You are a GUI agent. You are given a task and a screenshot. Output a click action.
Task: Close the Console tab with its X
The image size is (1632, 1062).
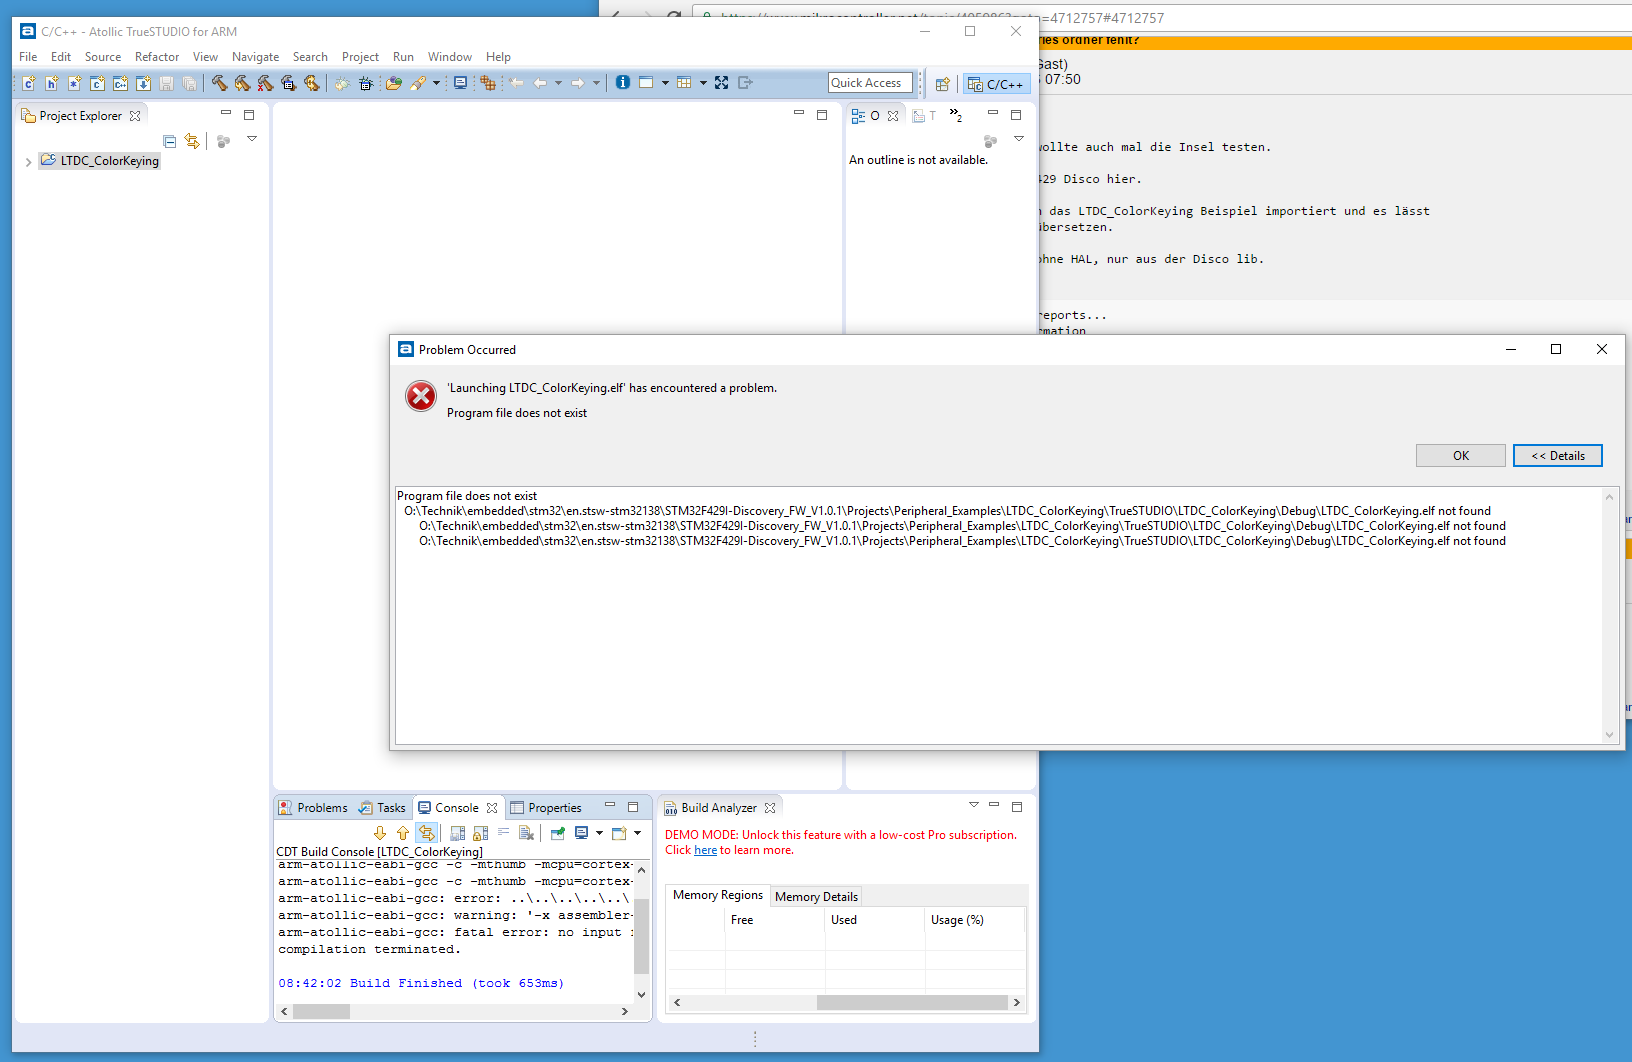click(x=492, y=808)
